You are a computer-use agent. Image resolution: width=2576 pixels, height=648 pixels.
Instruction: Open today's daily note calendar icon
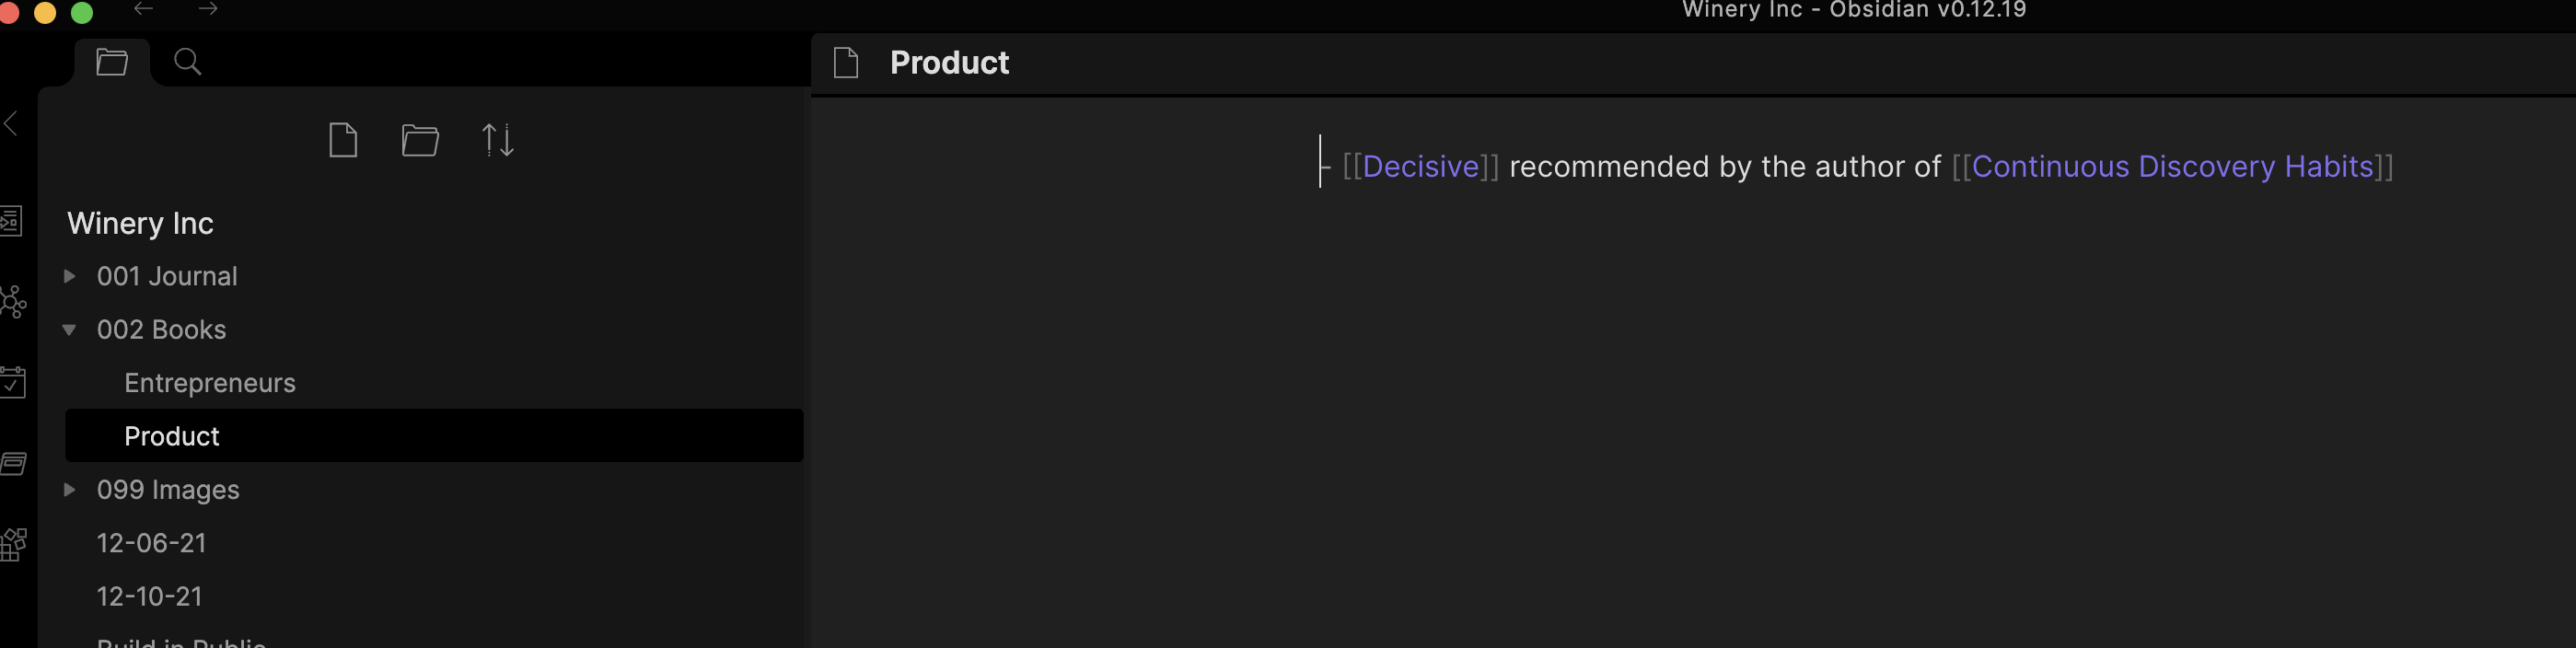click(x=13, y=382)
